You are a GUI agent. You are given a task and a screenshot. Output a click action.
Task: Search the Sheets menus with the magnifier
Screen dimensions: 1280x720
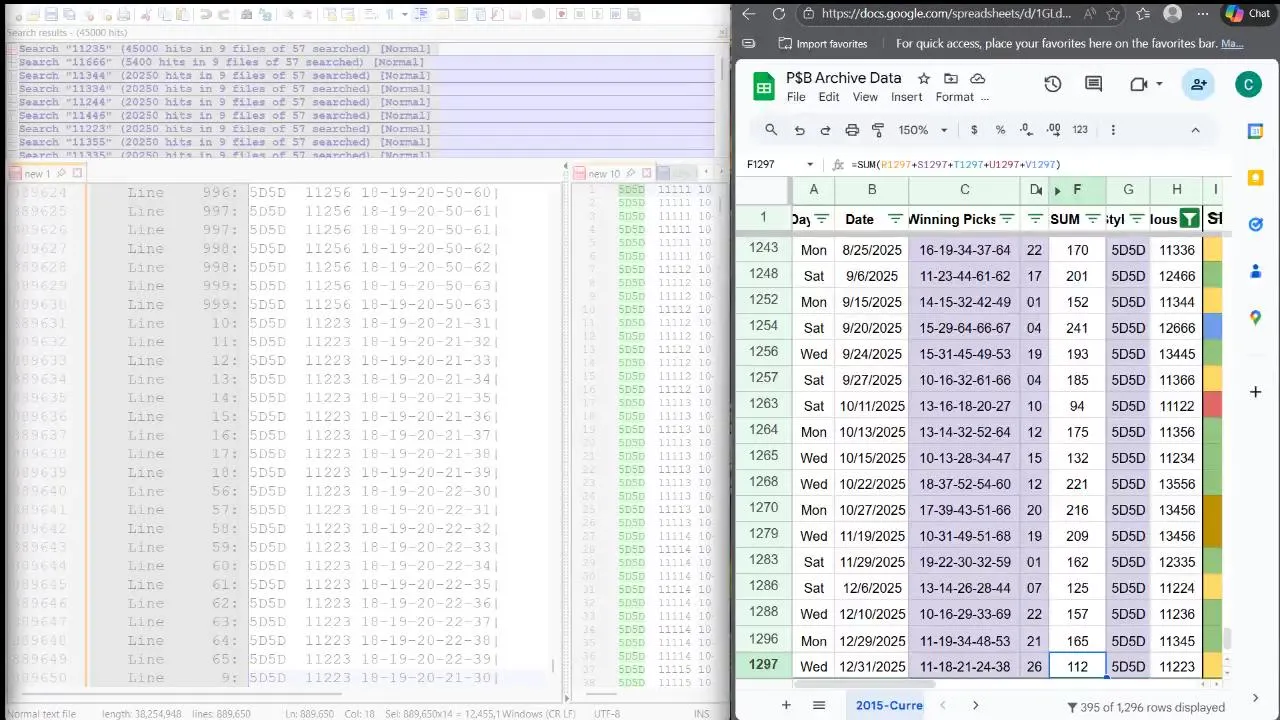tap(771, 130)
